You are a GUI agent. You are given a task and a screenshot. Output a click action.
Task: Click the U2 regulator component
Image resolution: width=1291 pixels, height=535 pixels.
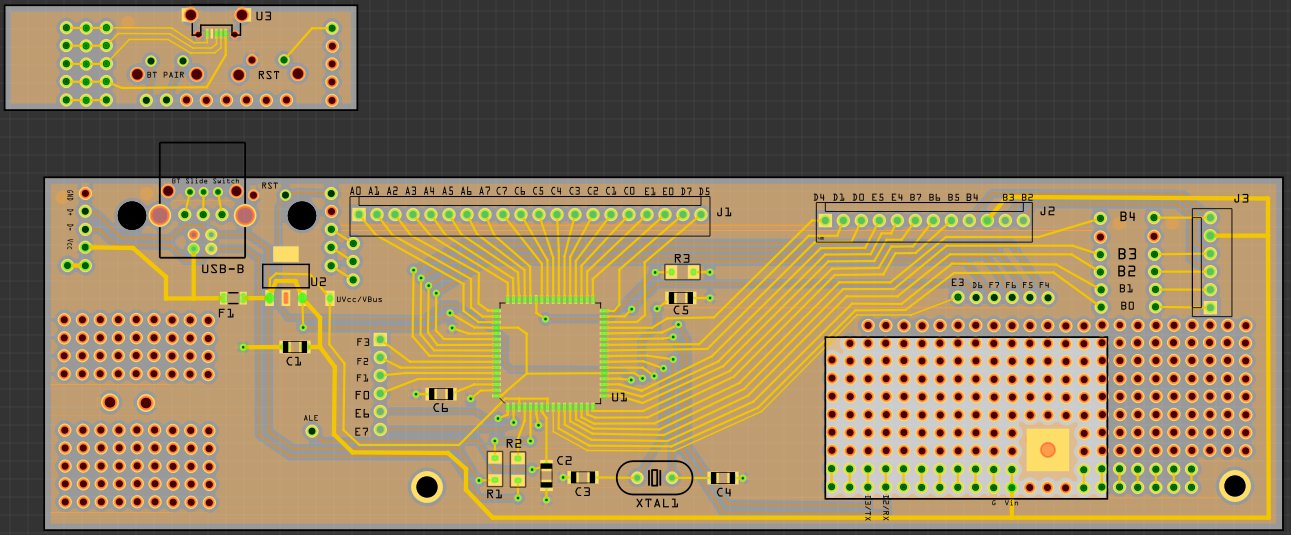pyautogui.click(x=286, y=297)
